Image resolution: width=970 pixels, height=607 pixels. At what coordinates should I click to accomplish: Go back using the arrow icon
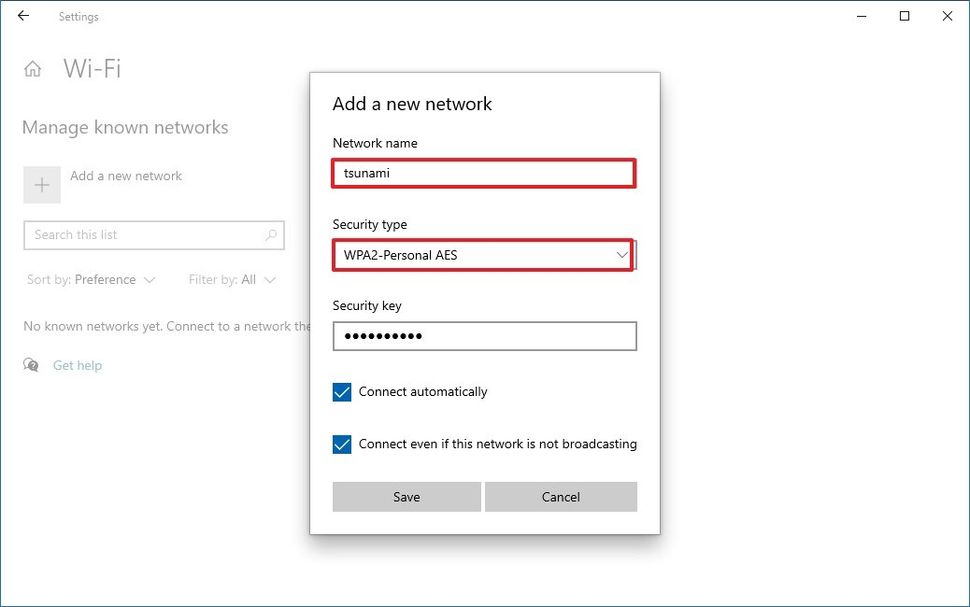22,16
